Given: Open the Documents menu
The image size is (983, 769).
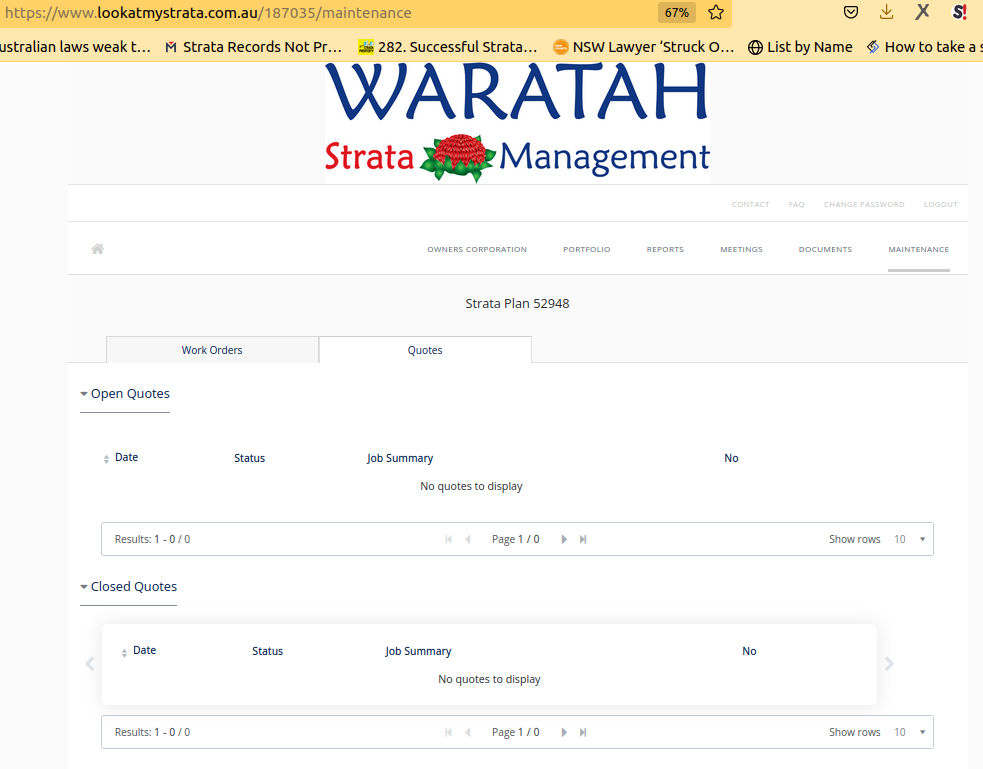Looking at the screenshot, I should [825, 249].
